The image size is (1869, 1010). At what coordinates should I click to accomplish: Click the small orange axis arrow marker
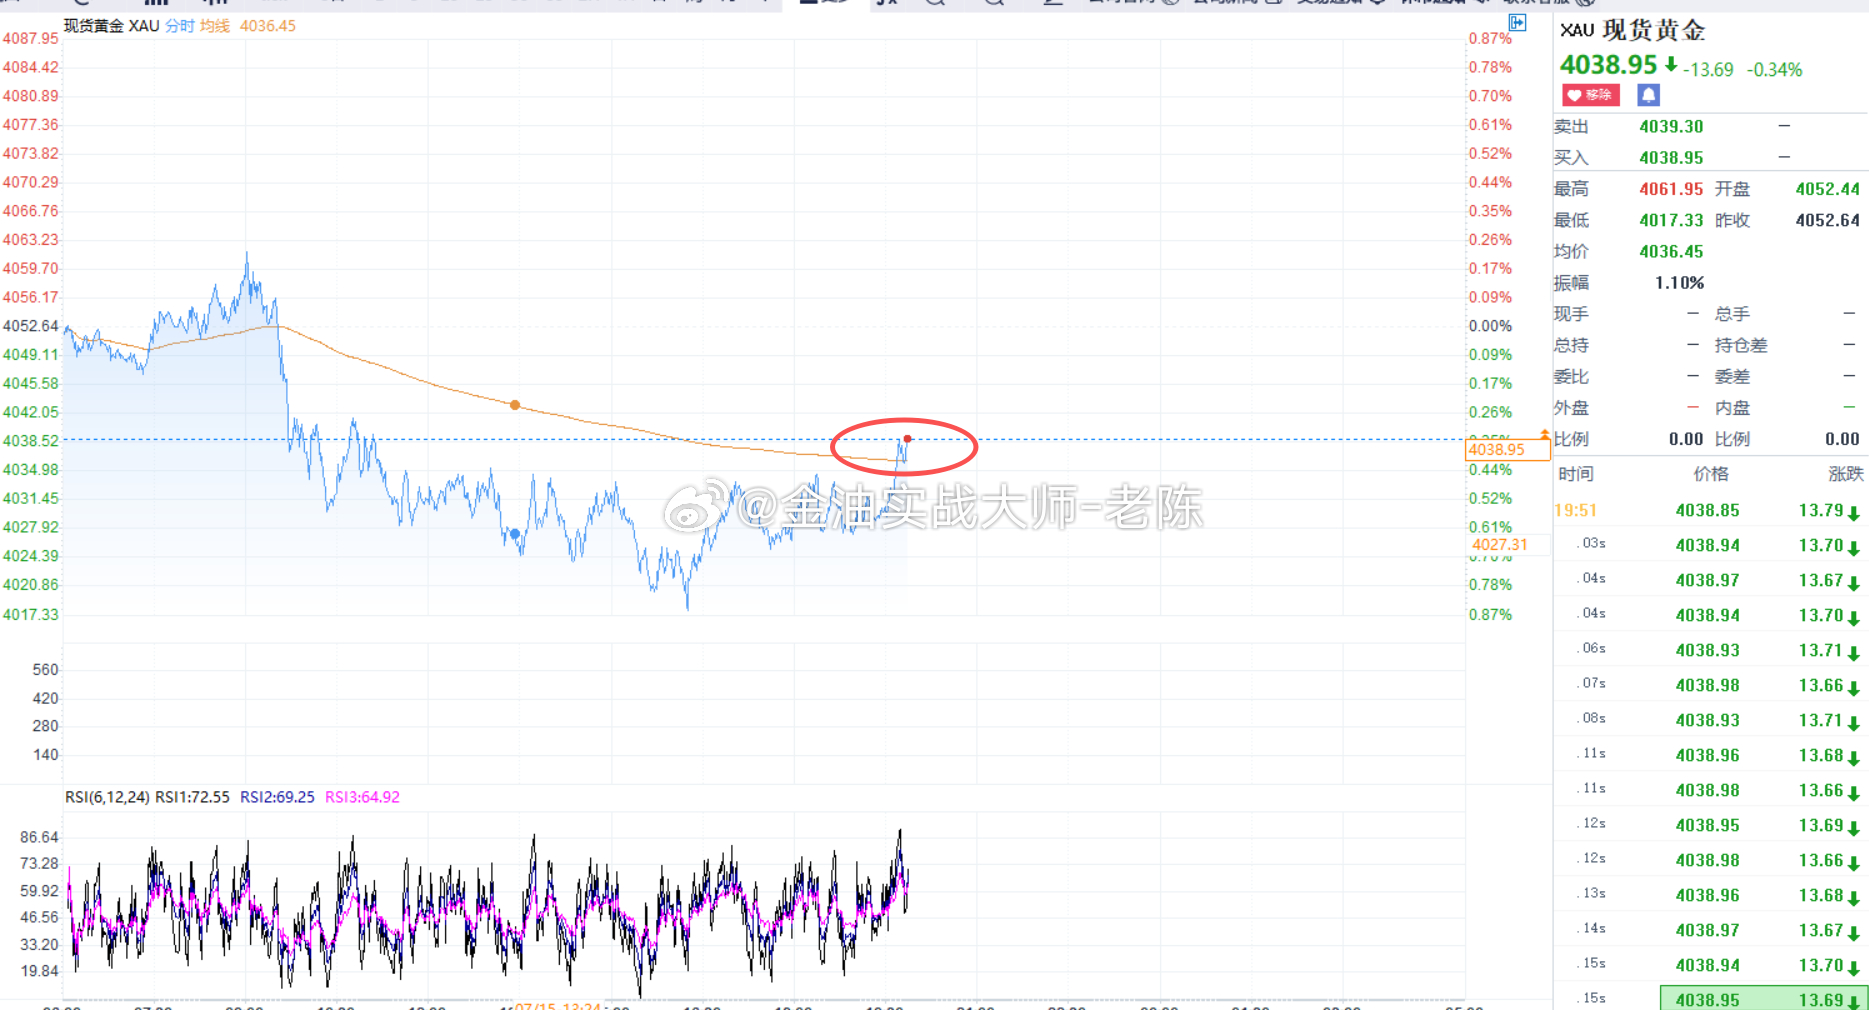(x=1545, y=435)
